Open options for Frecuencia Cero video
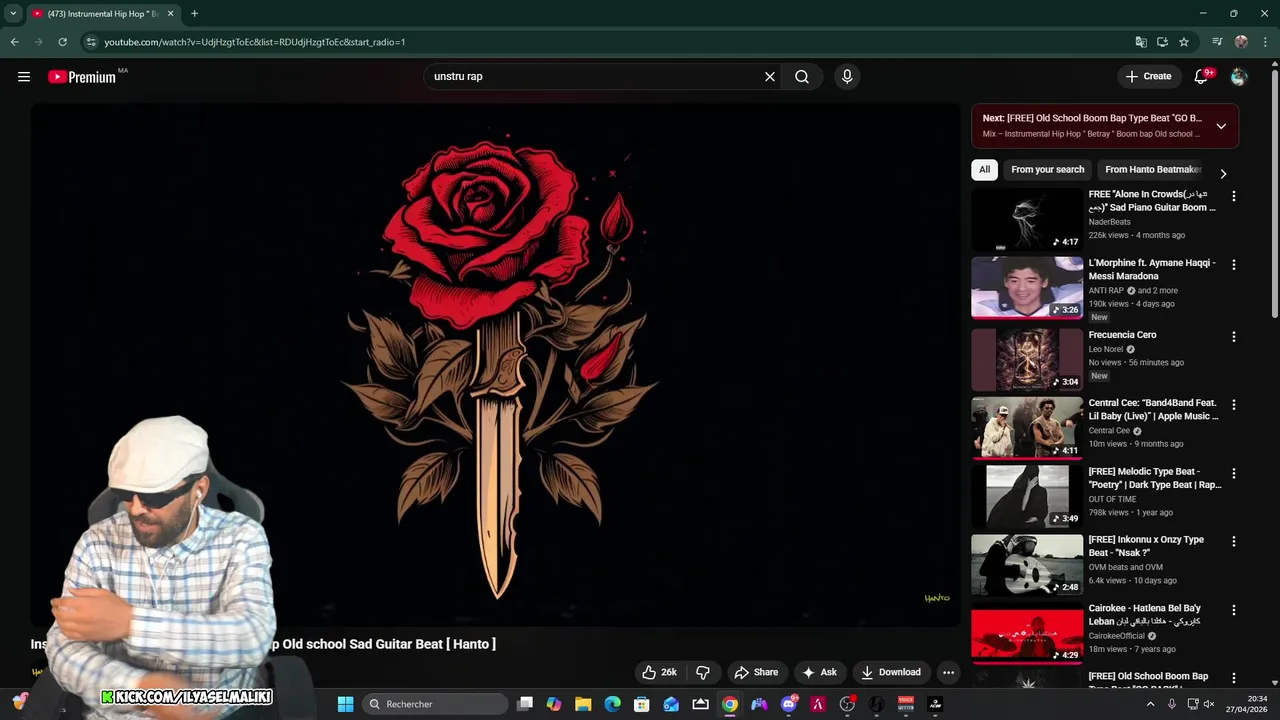Viewport: 1280px width, 720px height. click(1234, 337)
